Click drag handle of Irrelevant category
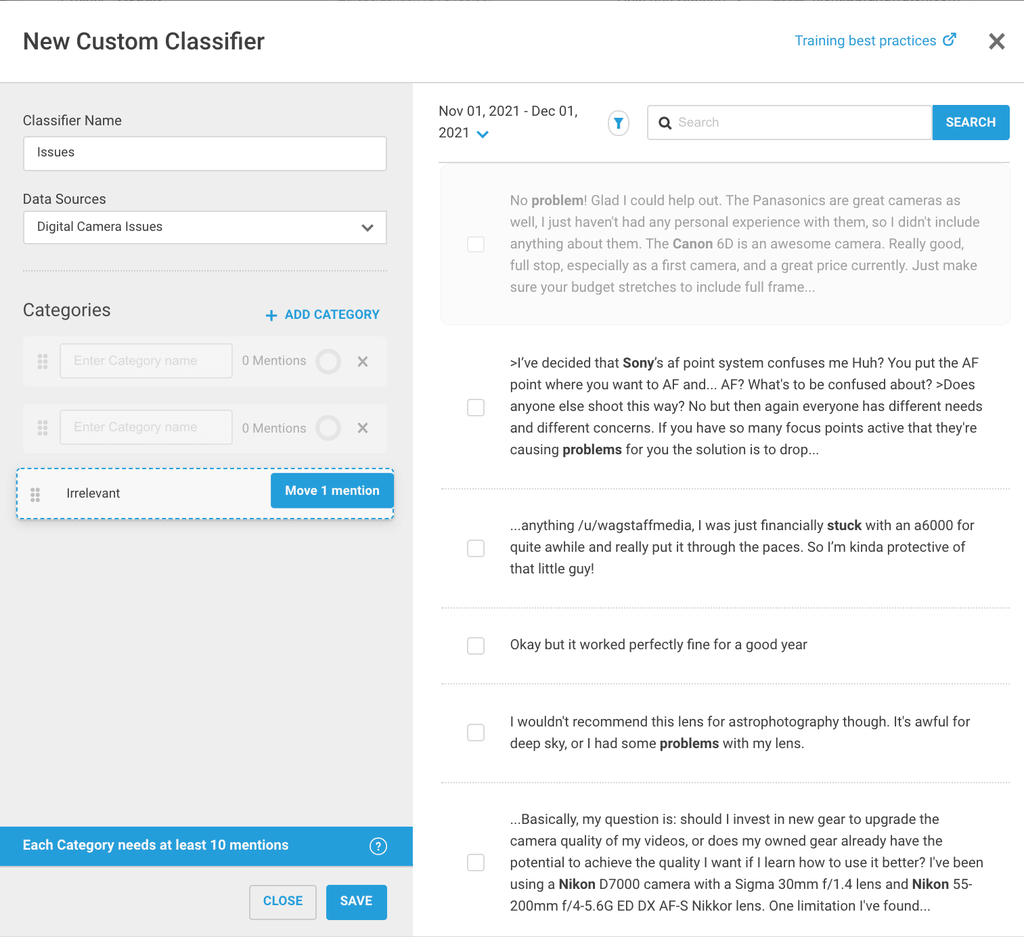The width and height of the screenshot is (1024, 937). 36,494
